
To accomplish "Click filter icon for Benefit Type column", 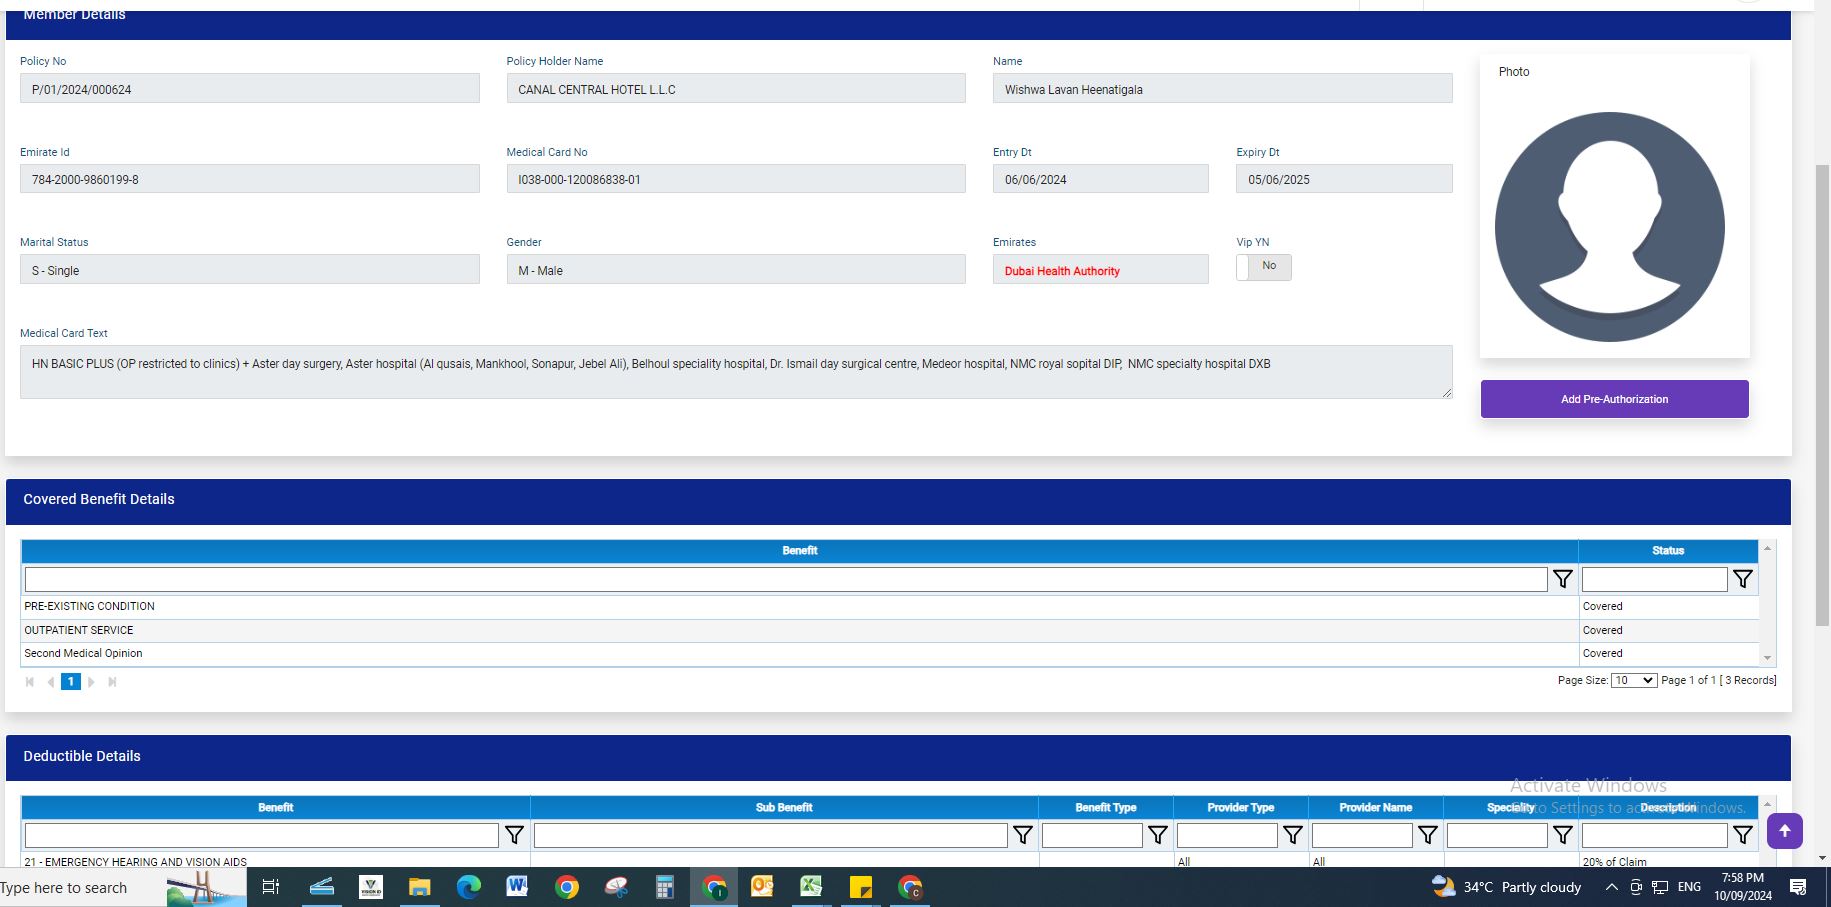I will pyautogui.click(x=1157, y=835).
